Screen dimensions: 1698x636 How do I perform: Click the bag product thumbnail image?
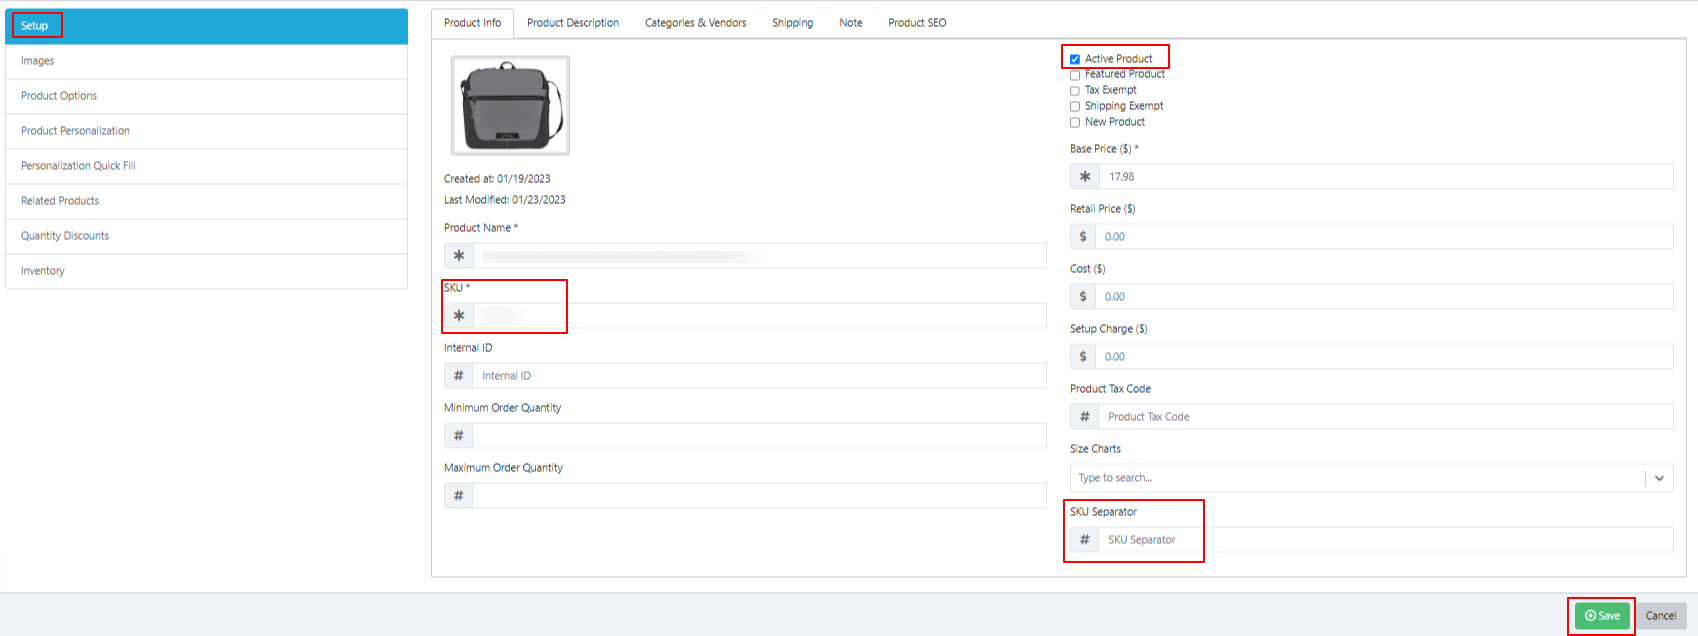pyautogui.click(x=511, y=105)
